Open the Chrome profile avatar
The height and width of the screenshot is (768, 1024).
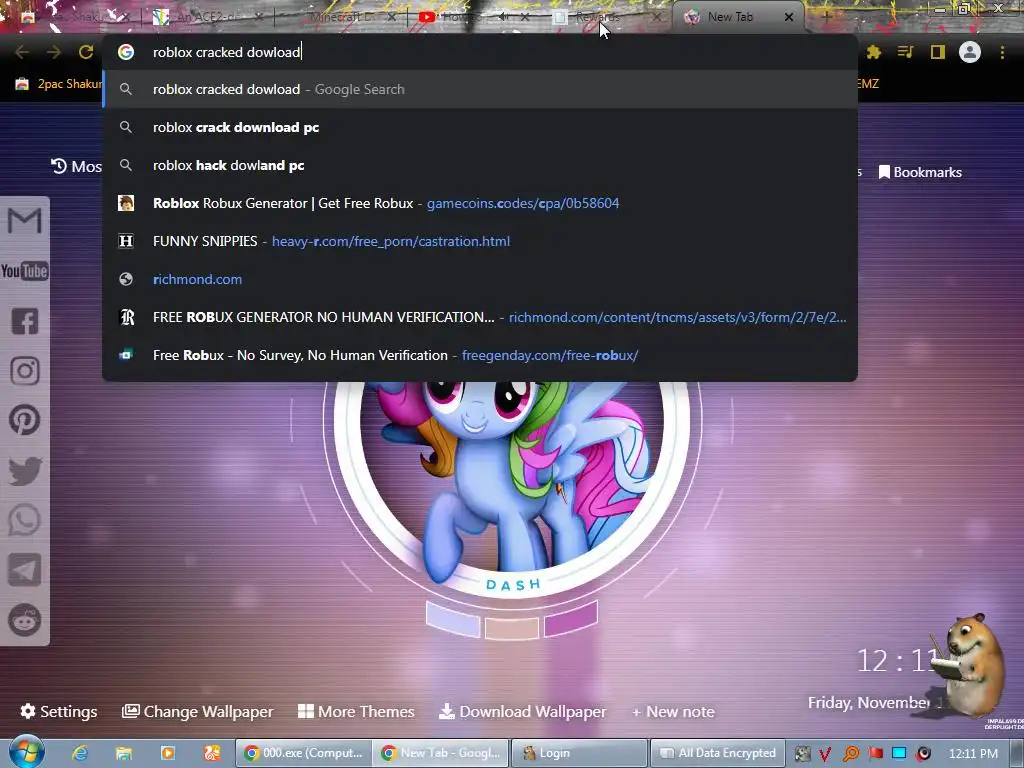970,52
